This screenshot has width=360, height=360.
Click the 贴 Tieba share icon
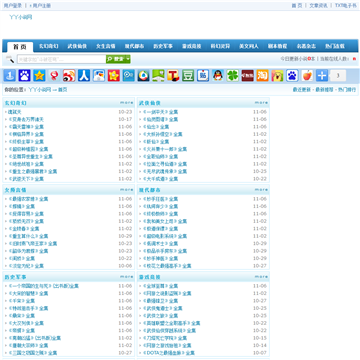point(203,76)
